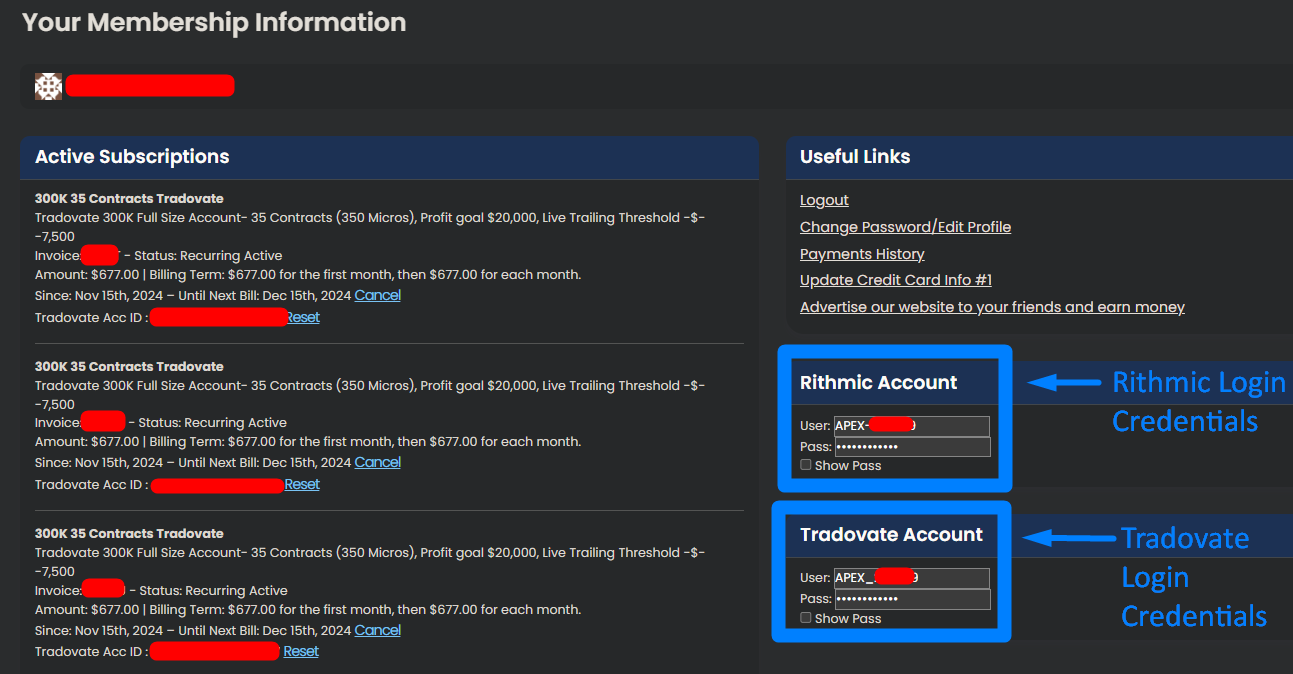Viewport: 1293px width, 674px height.
Task: View Payments History
Action: pos(862,254)
